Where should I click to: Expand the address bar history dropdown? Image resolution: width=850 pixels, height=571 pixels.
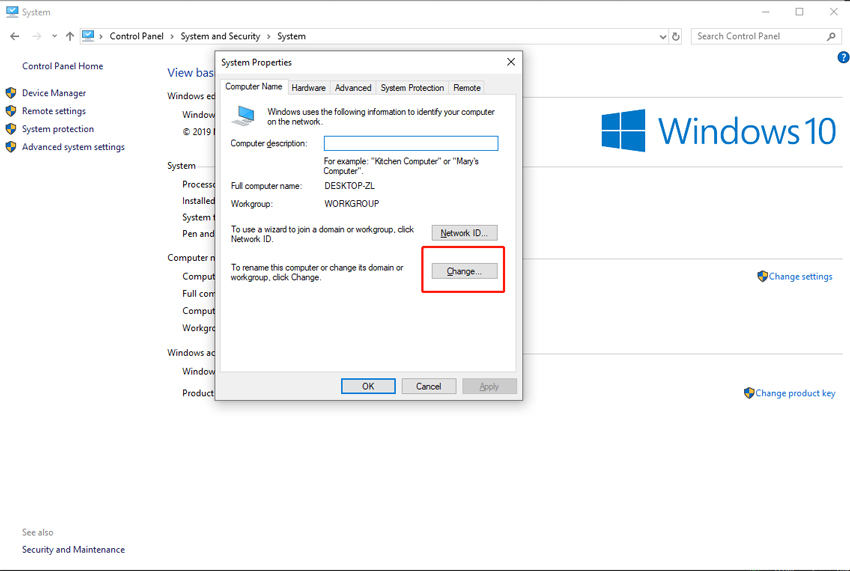[x=662, y=36]
